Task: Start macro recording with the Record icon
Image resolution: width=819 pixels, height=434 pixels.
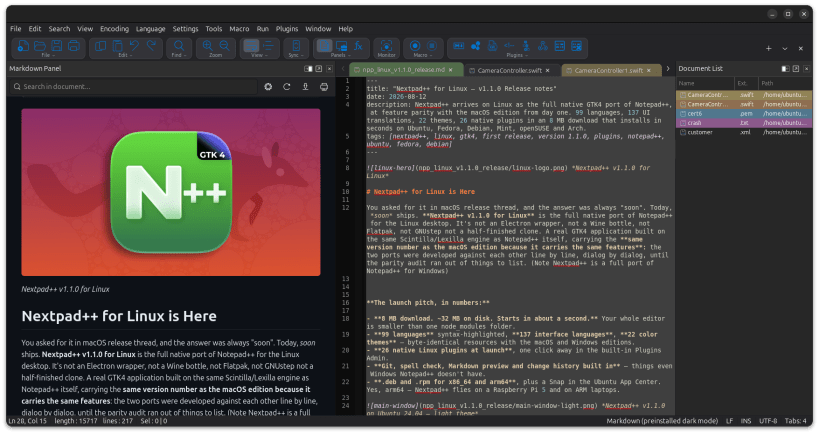Action: [x=415, y=46]
